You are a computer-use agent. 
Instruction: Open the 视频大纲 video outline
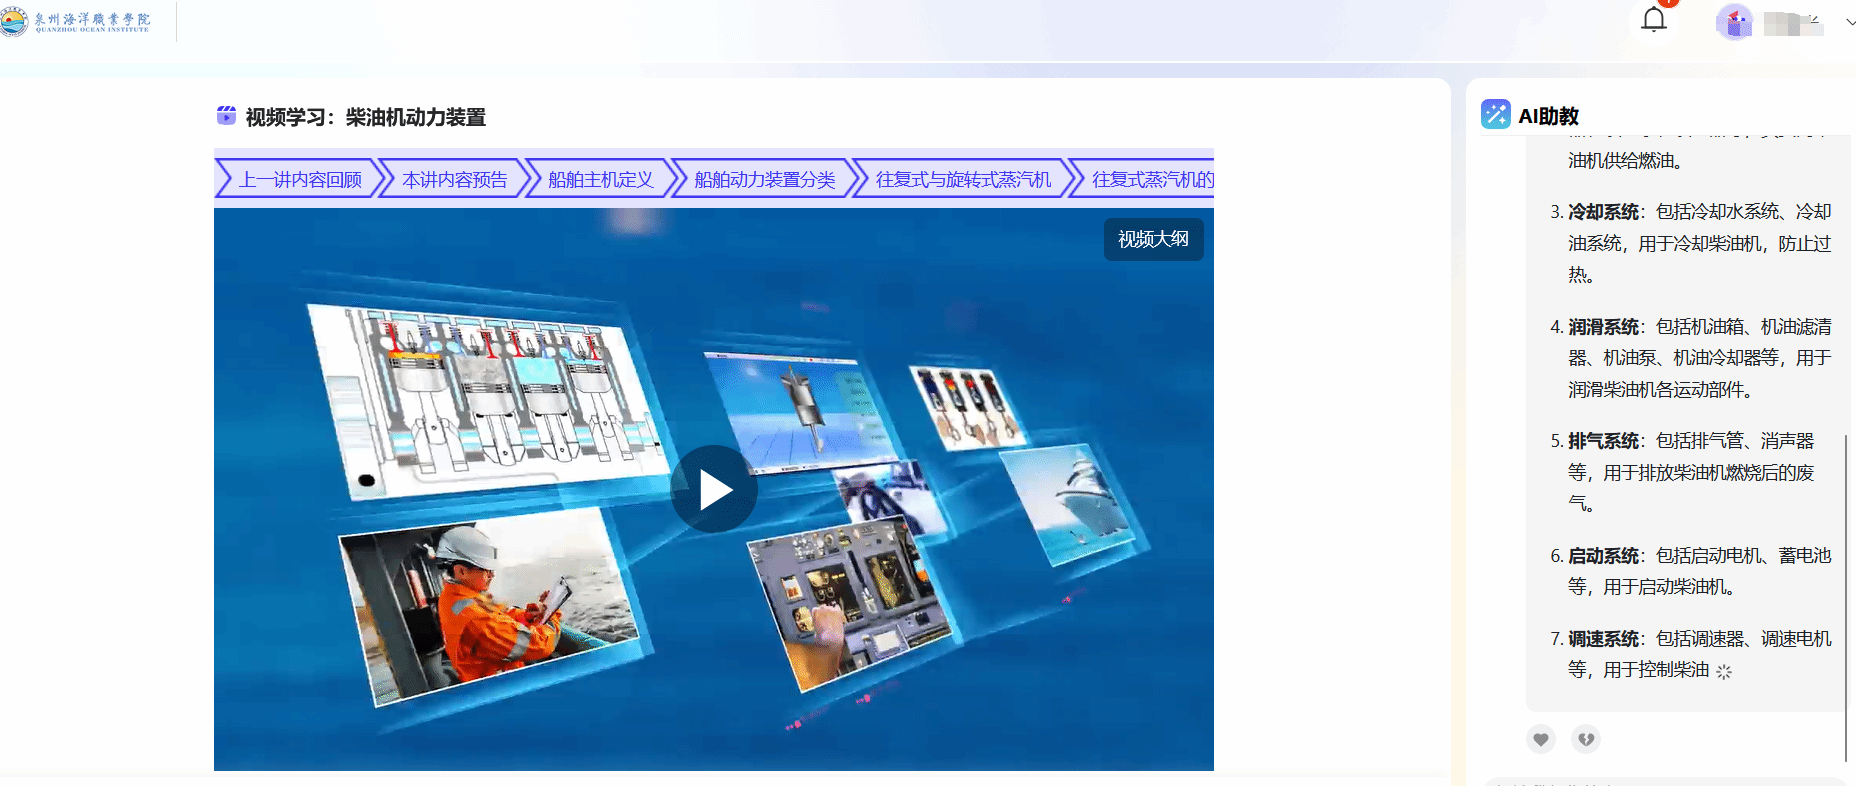pos(1153,240)
